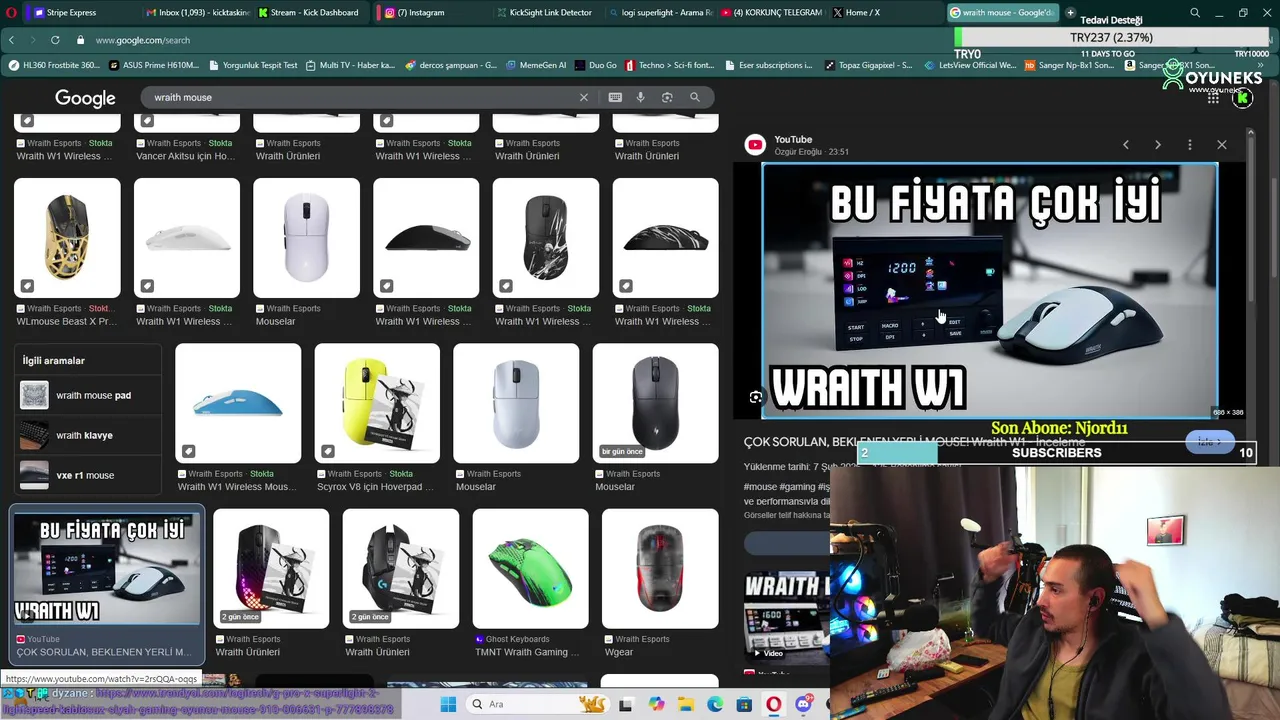
Task: Click the Opera icon on the taskbar
Action: click(x=774, y=704)
